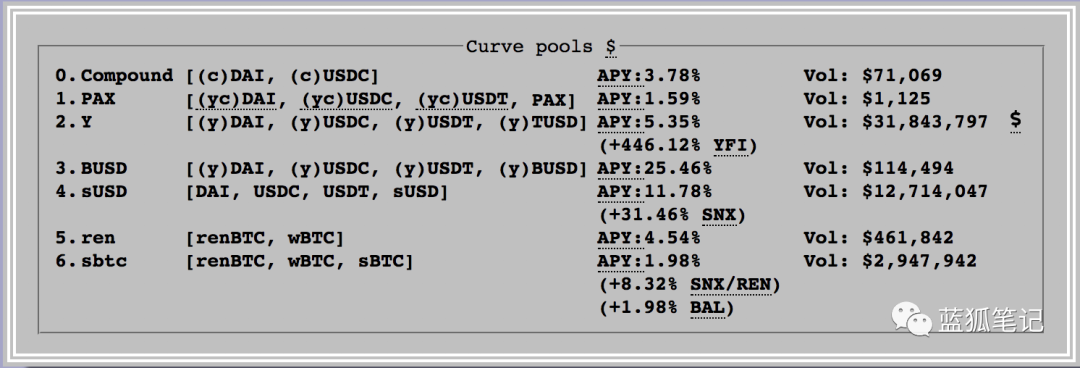Click APY:5.35% for Y pool
The height and width of the screenshot is (368, 1080).
click(x=648, y=122)
